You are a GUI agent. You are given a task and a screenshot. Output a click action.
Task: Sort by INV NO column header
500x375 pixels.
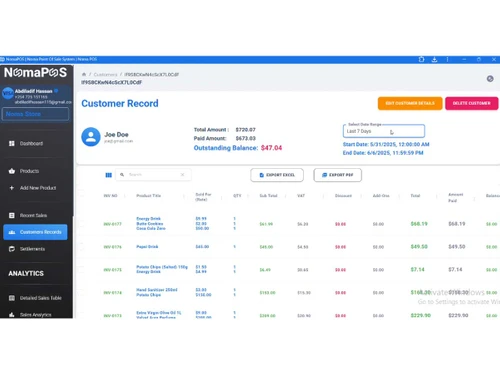[x=110, y=196]
